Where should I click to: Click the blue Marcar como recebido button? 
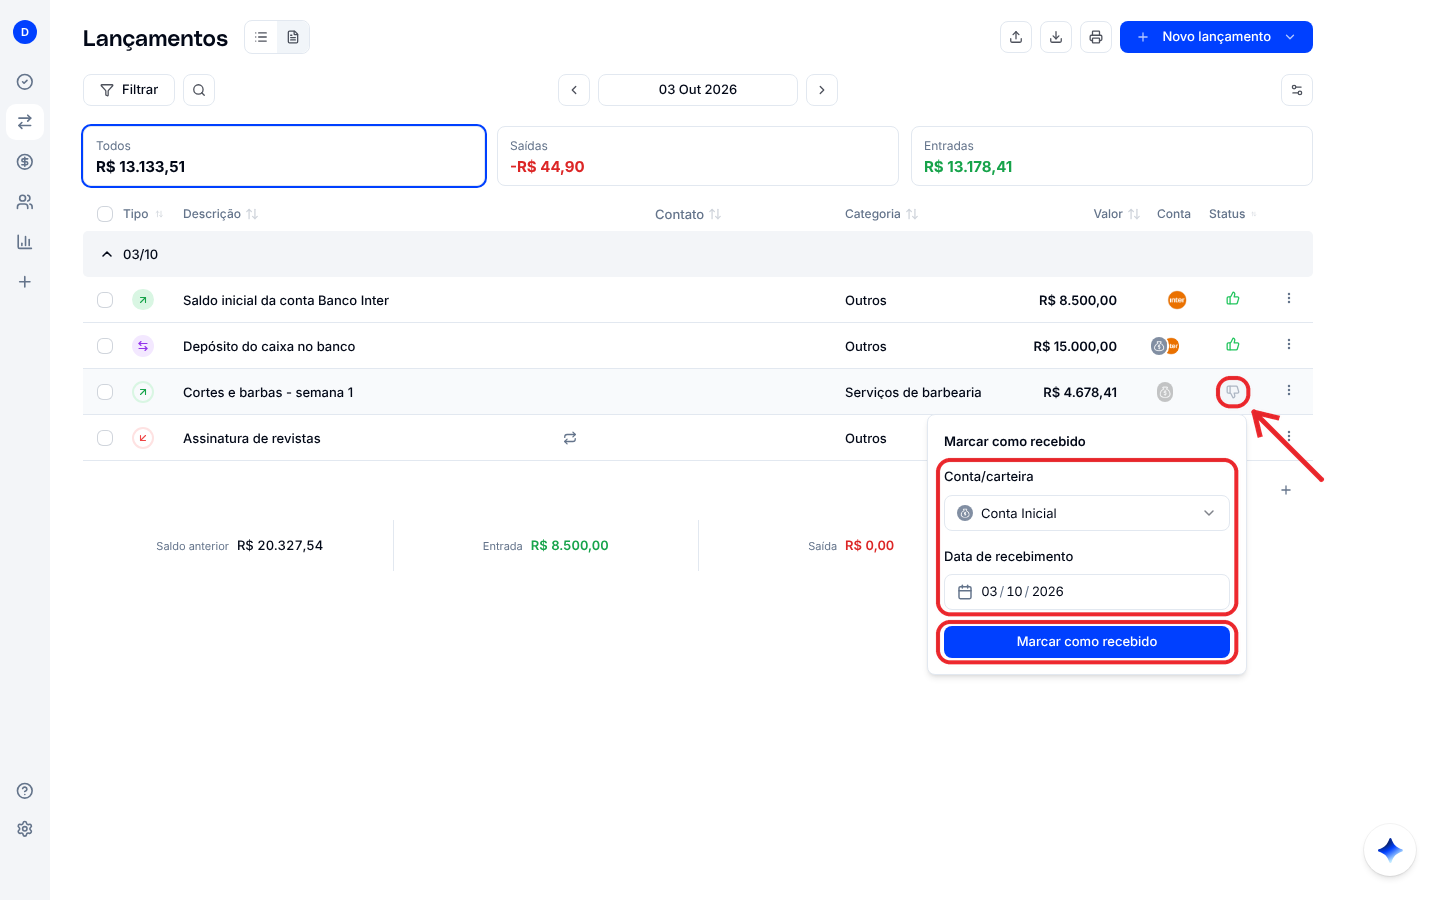(x=1087, y=642)
